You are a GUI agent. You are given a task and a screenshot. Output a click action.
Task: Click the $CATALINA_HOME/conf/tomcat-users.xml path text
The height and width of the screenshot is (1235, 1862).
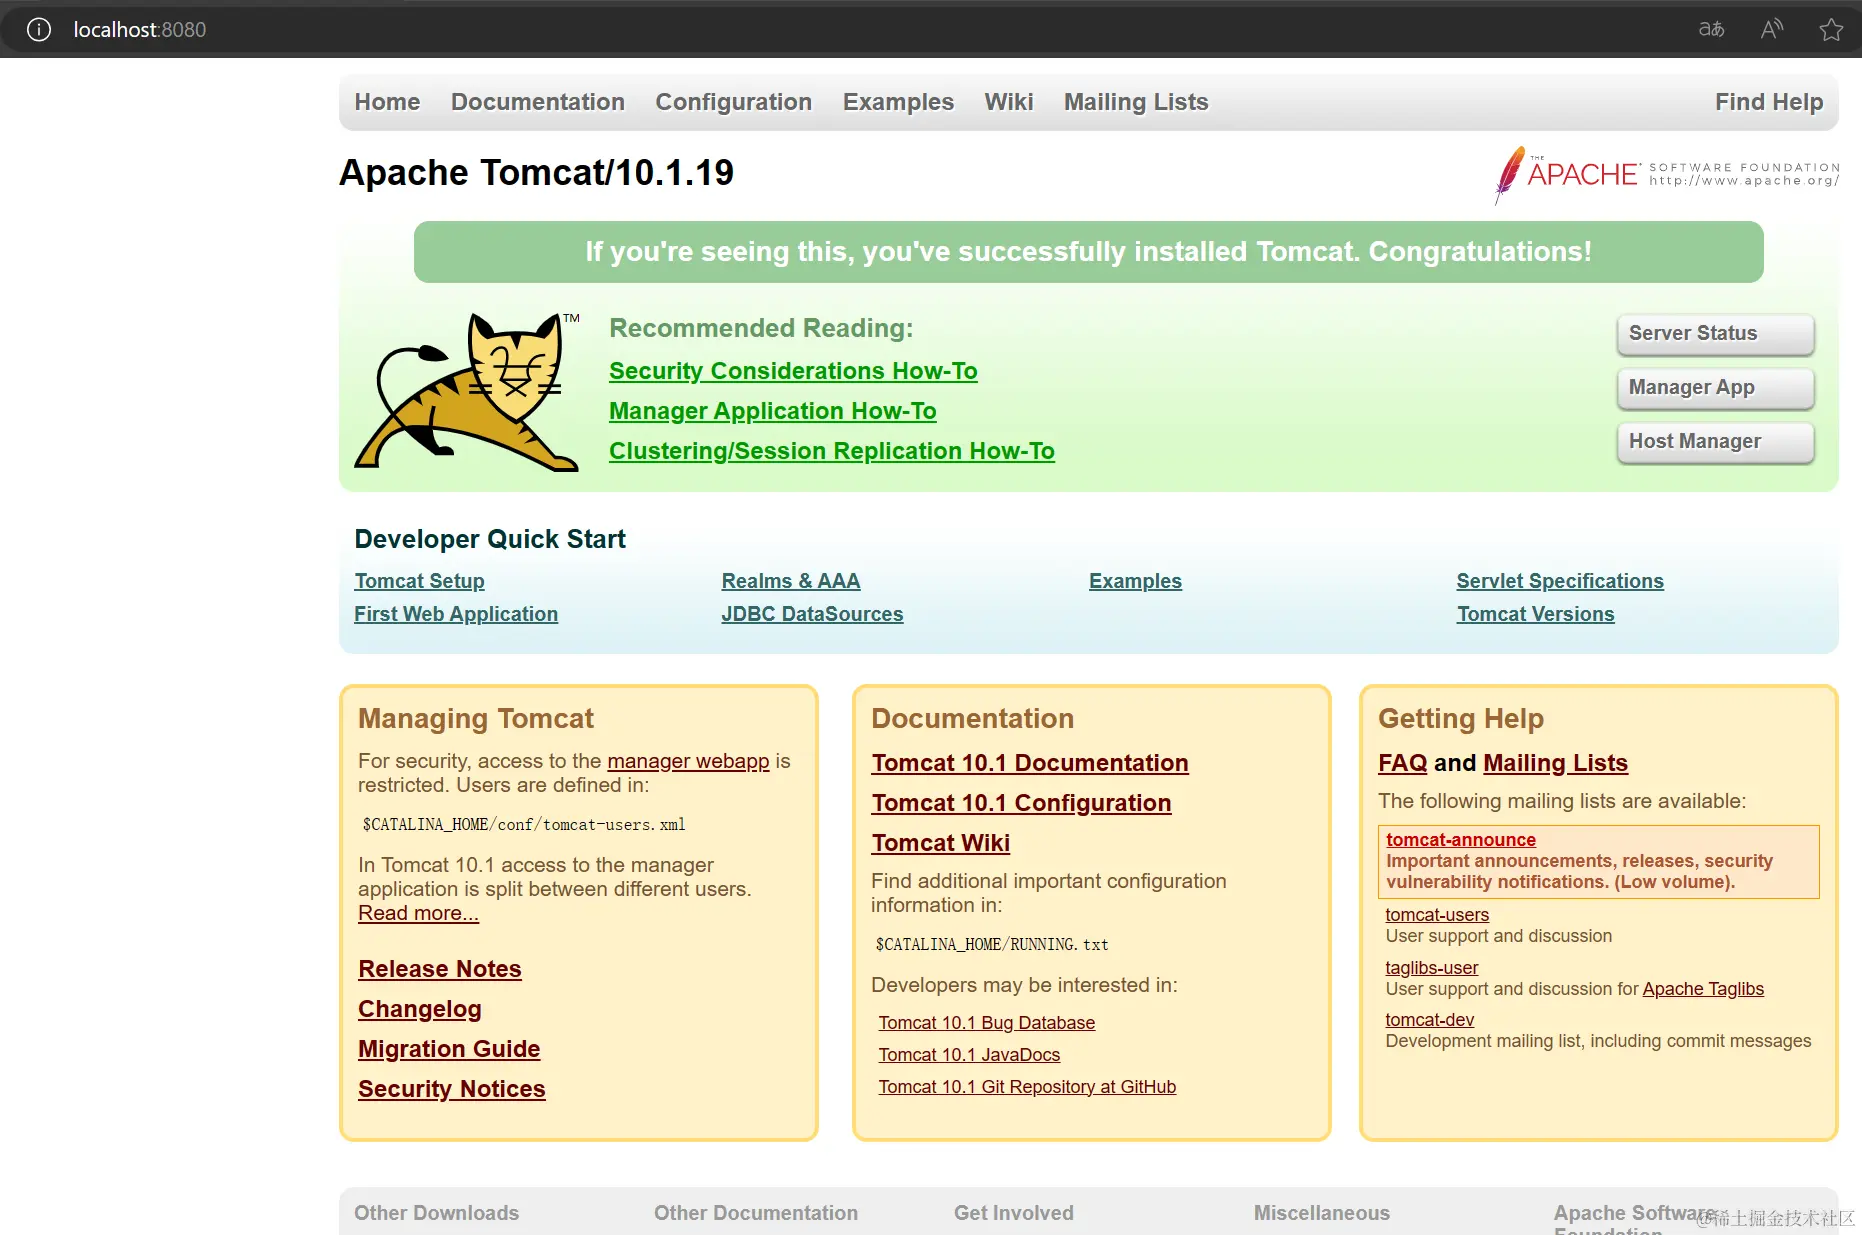[524, 825]
